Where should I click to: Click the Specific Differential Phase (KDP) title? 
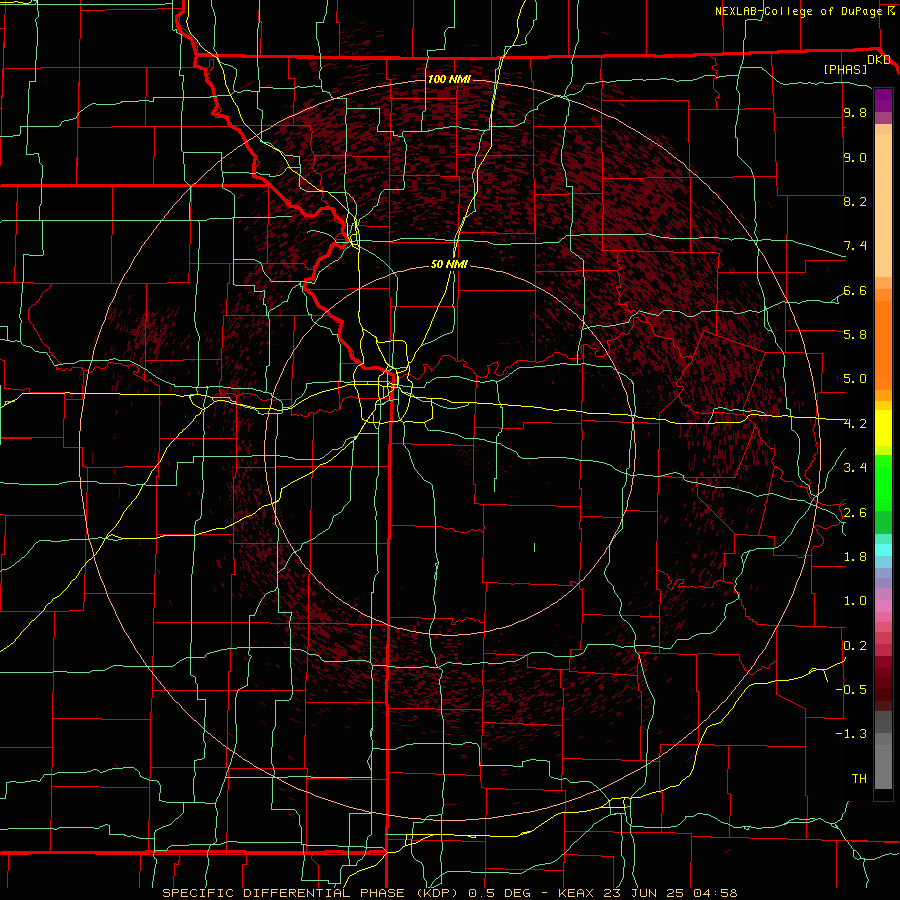311,893
